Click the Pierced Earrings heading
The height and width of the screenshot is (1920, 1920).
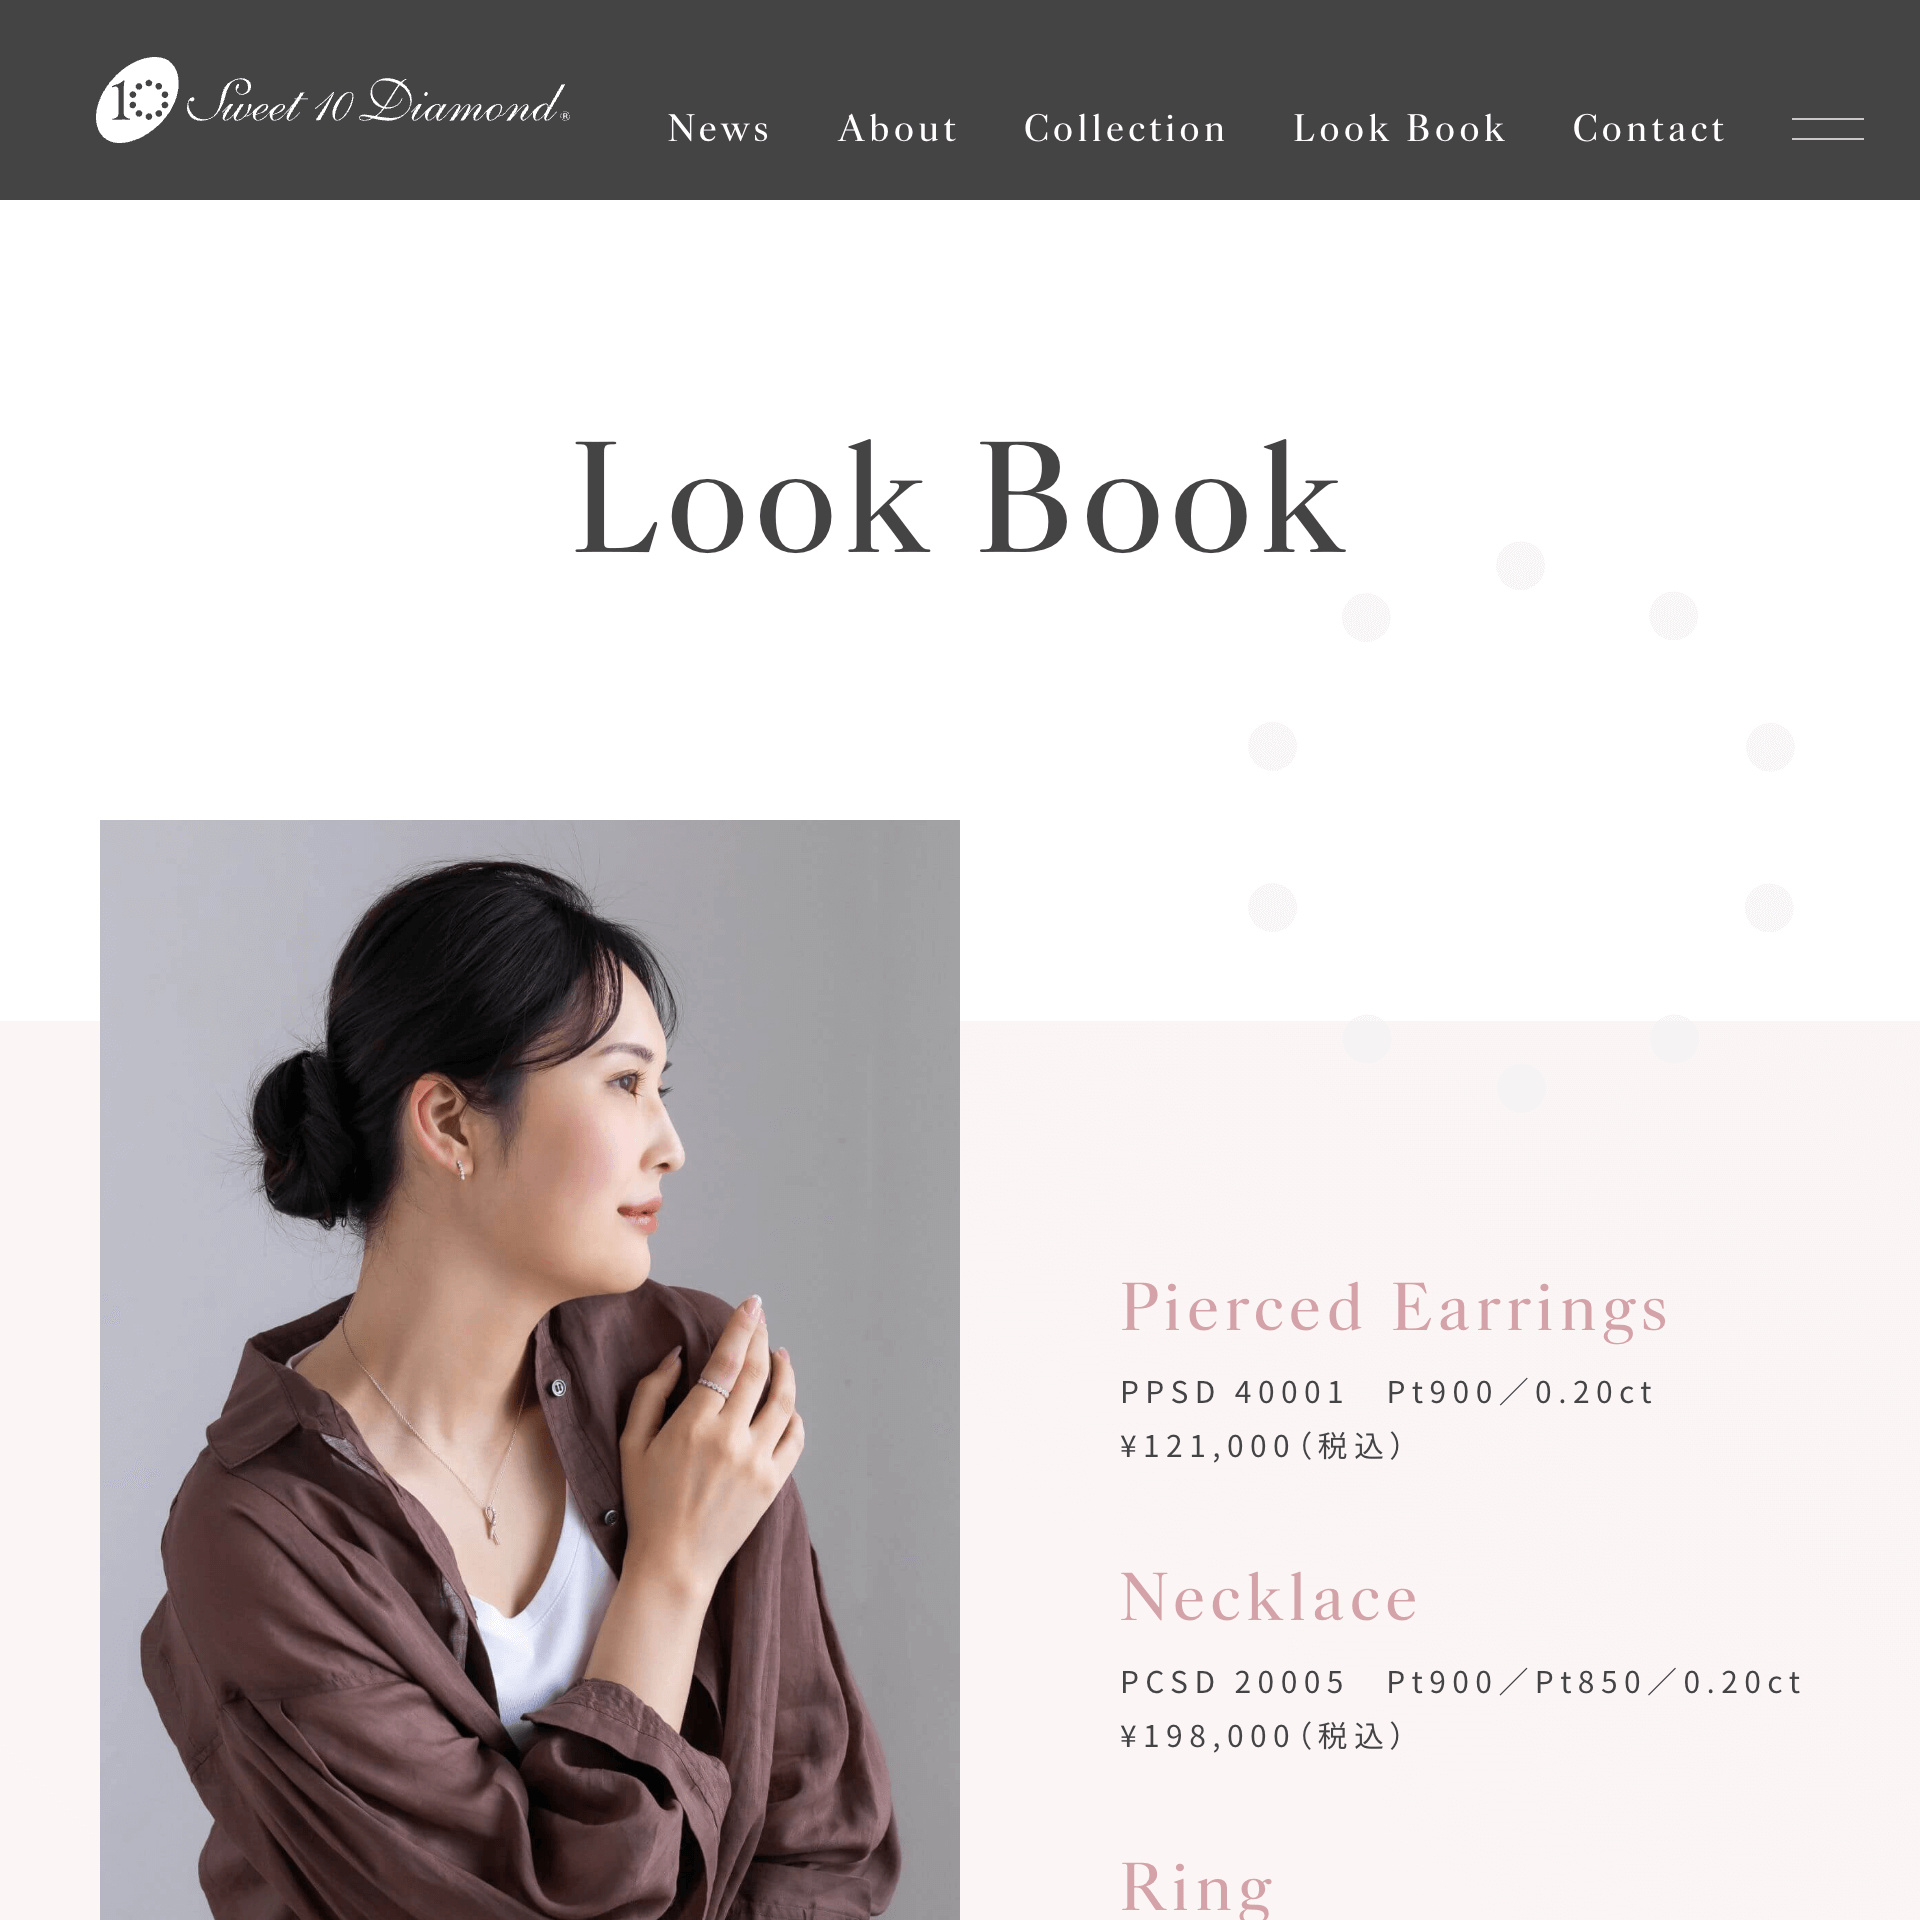1395,1307
